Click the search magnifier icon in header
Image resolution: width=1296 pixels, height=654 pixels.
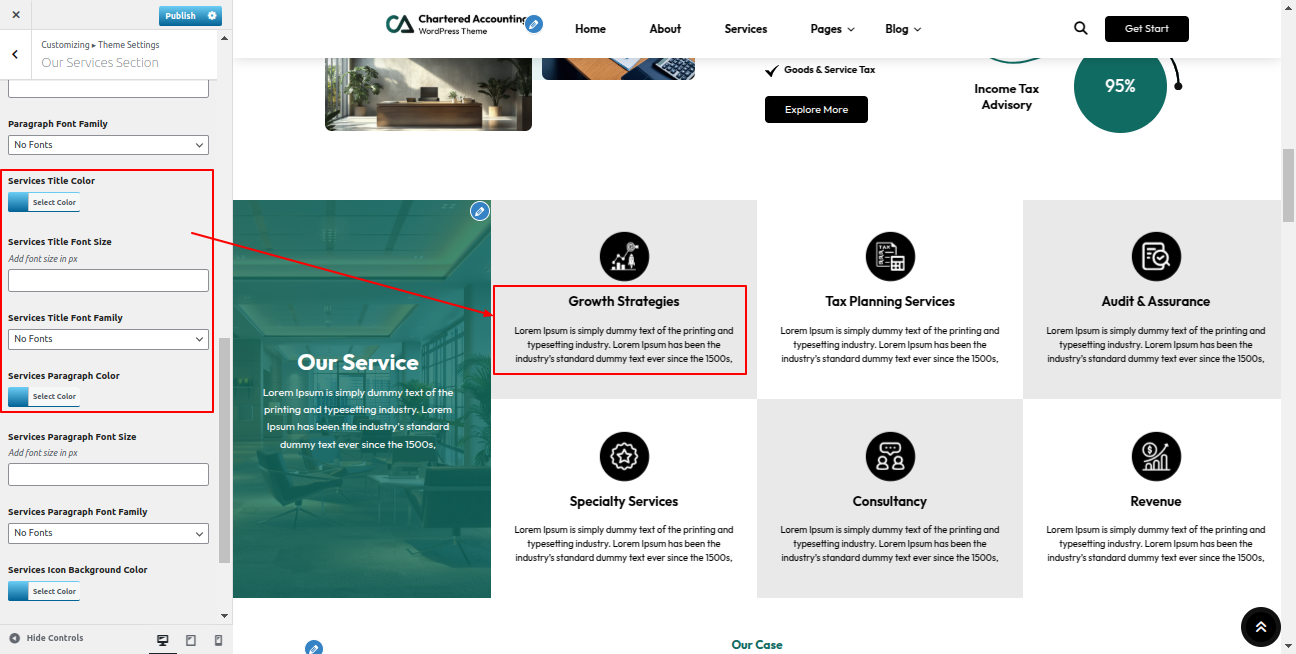[1080, 29]
